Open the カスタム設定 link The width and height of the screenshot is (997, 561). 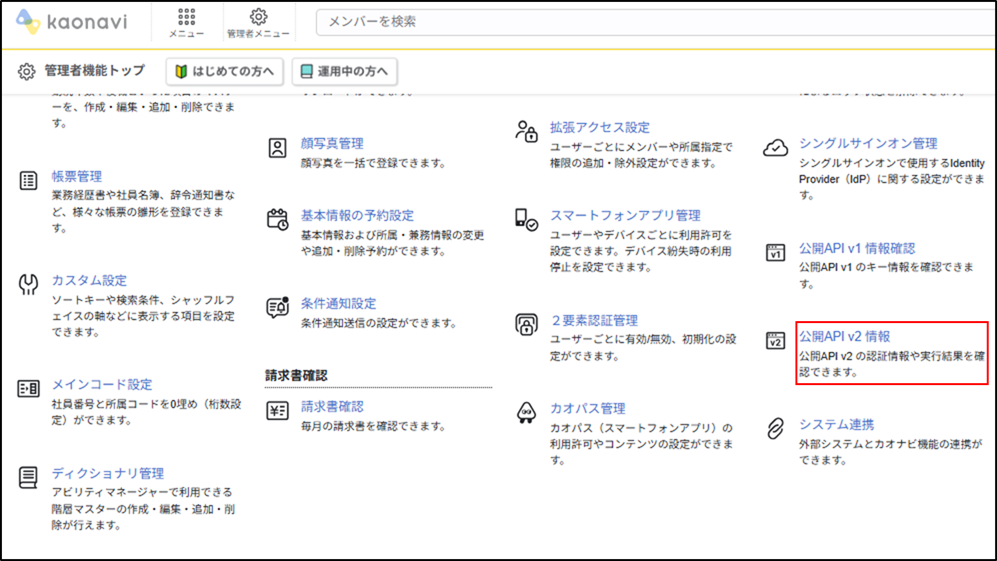tap(89, 280)
